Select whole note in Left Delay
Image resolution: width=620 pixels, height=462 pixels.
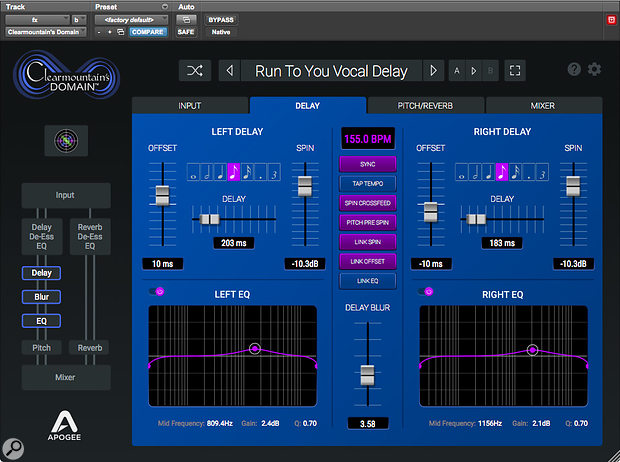[x=193, y=172]
